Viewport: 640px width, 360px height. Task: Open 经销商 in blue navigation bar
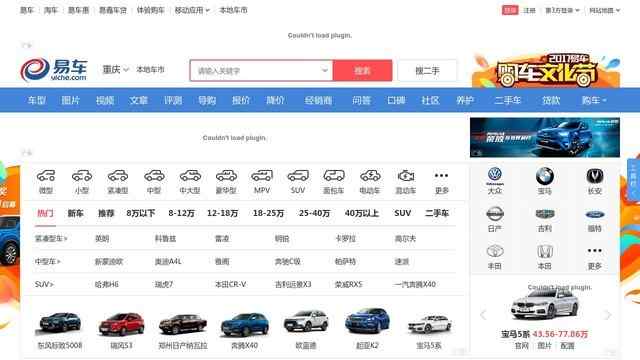[x=318, y=100]
